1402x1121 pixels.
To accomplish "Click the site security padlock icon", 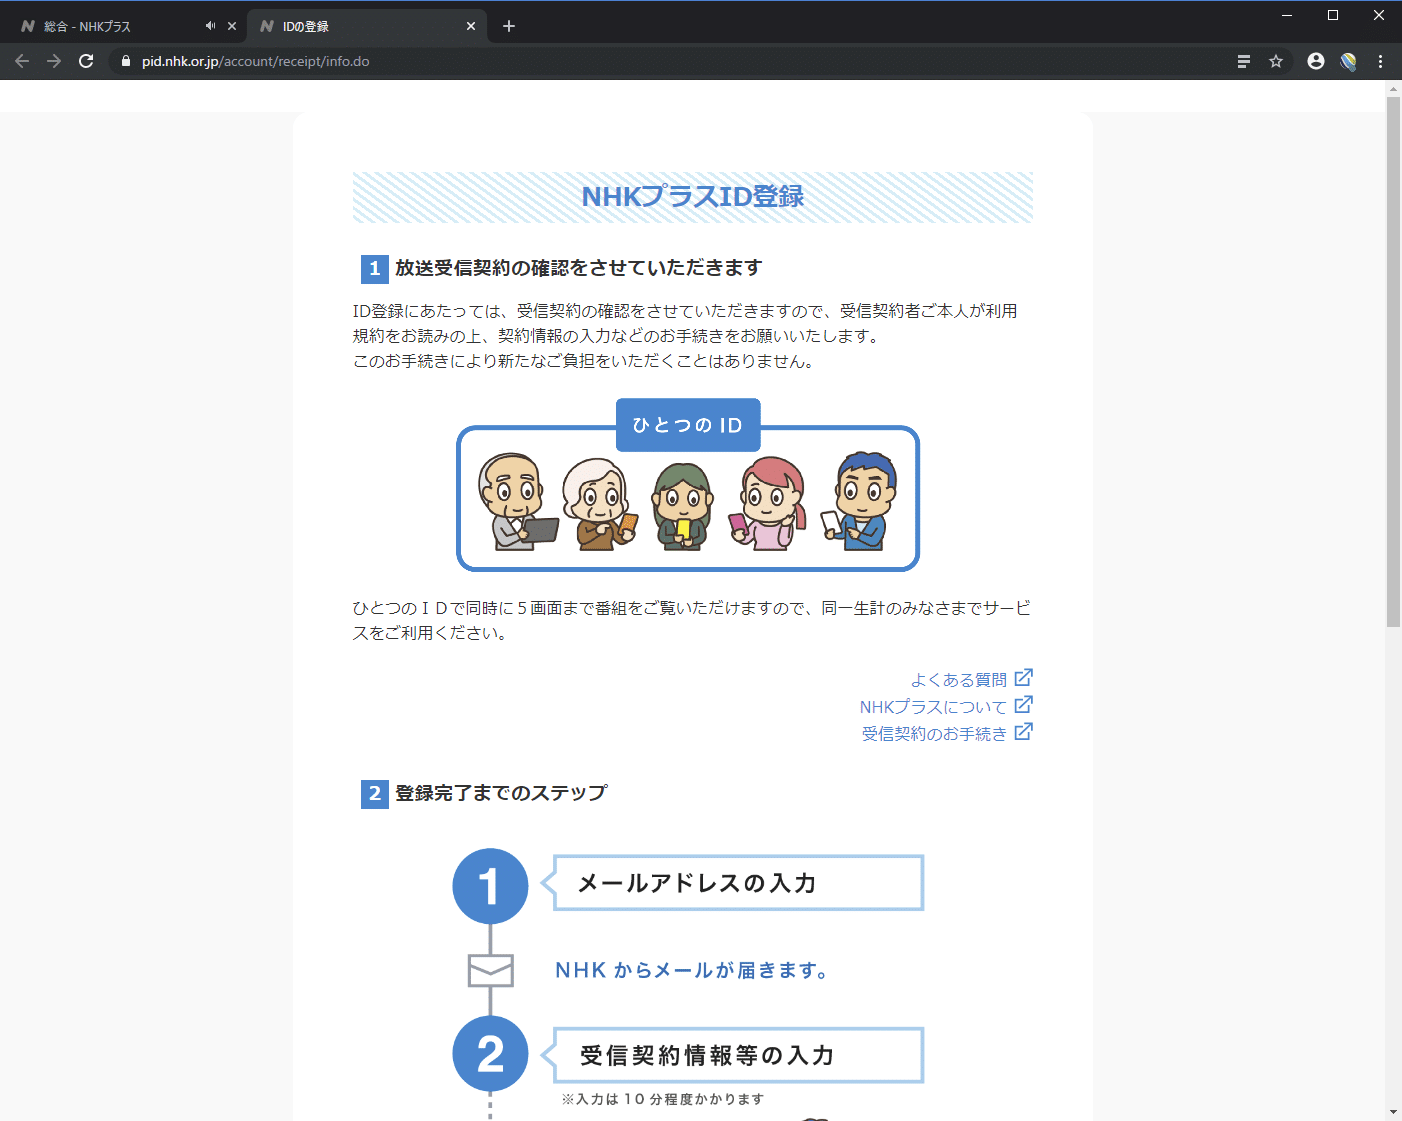I will (125, 61).
